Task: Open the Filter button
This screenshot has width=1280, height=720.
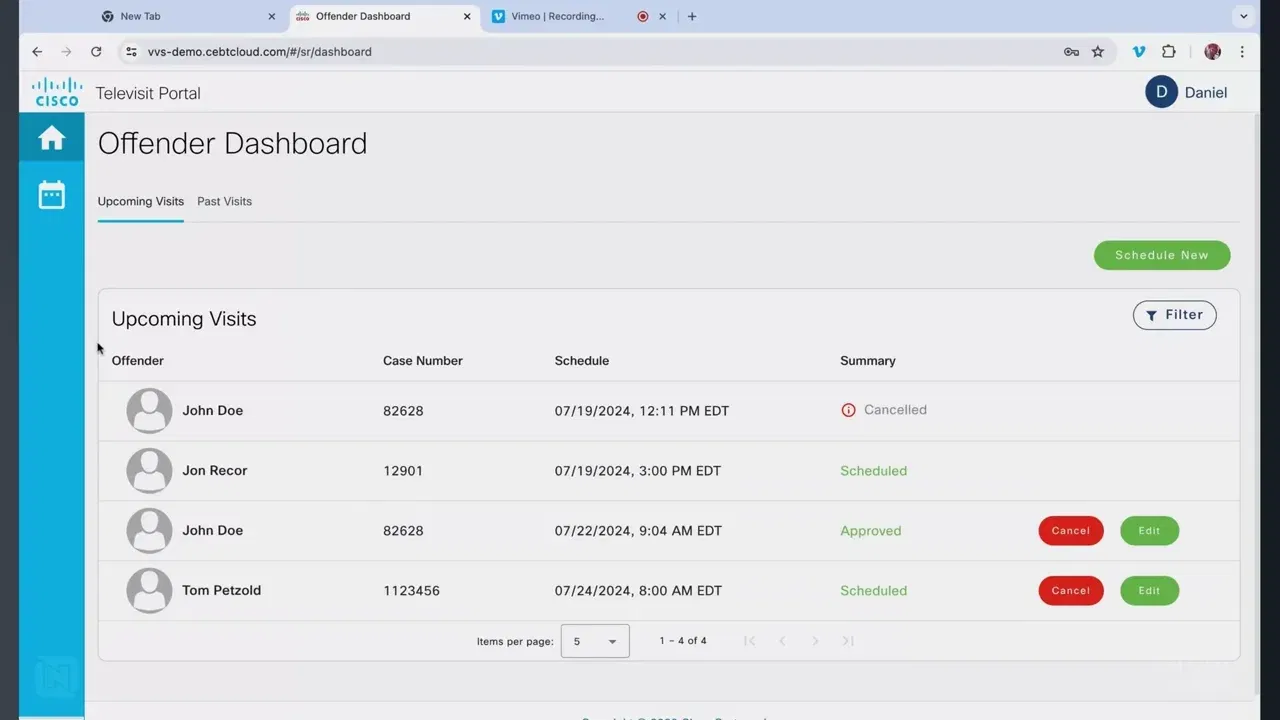Action: click(1175, 315)
